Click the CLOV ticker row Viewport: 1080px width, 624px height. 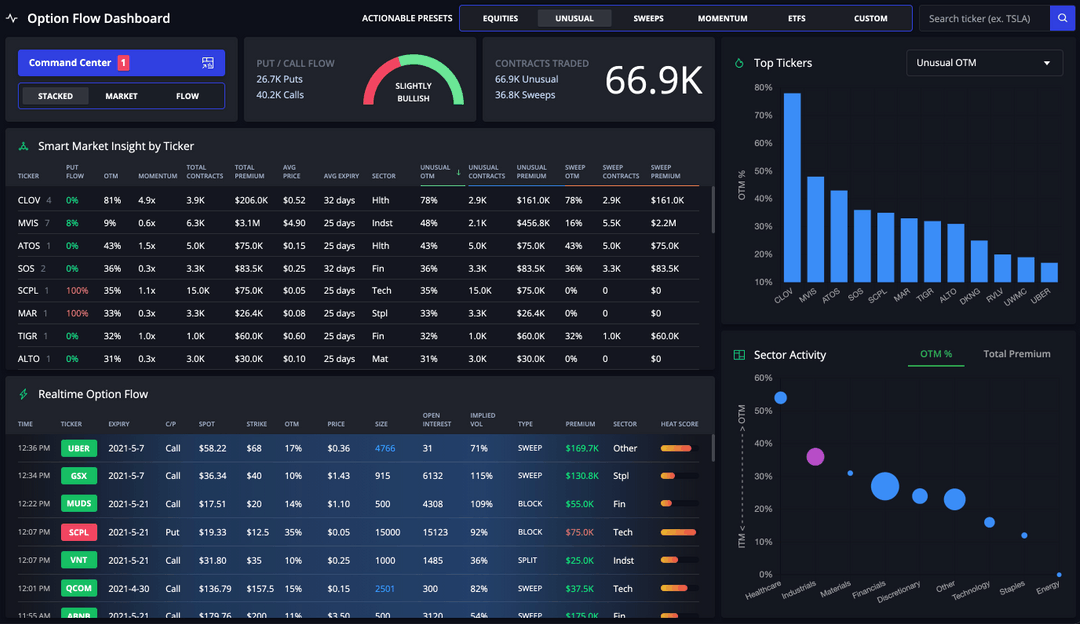358,200
